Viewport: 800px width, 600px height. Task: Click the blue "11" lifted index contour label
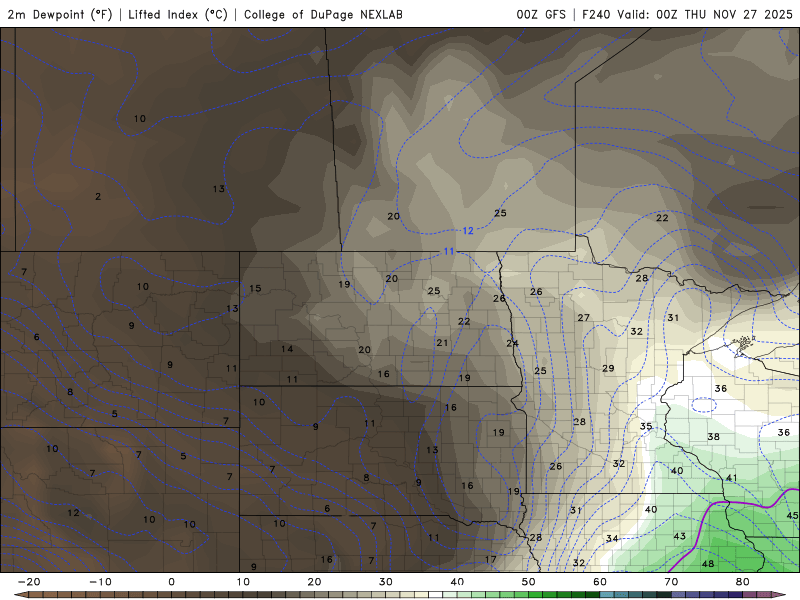[448, 251]
